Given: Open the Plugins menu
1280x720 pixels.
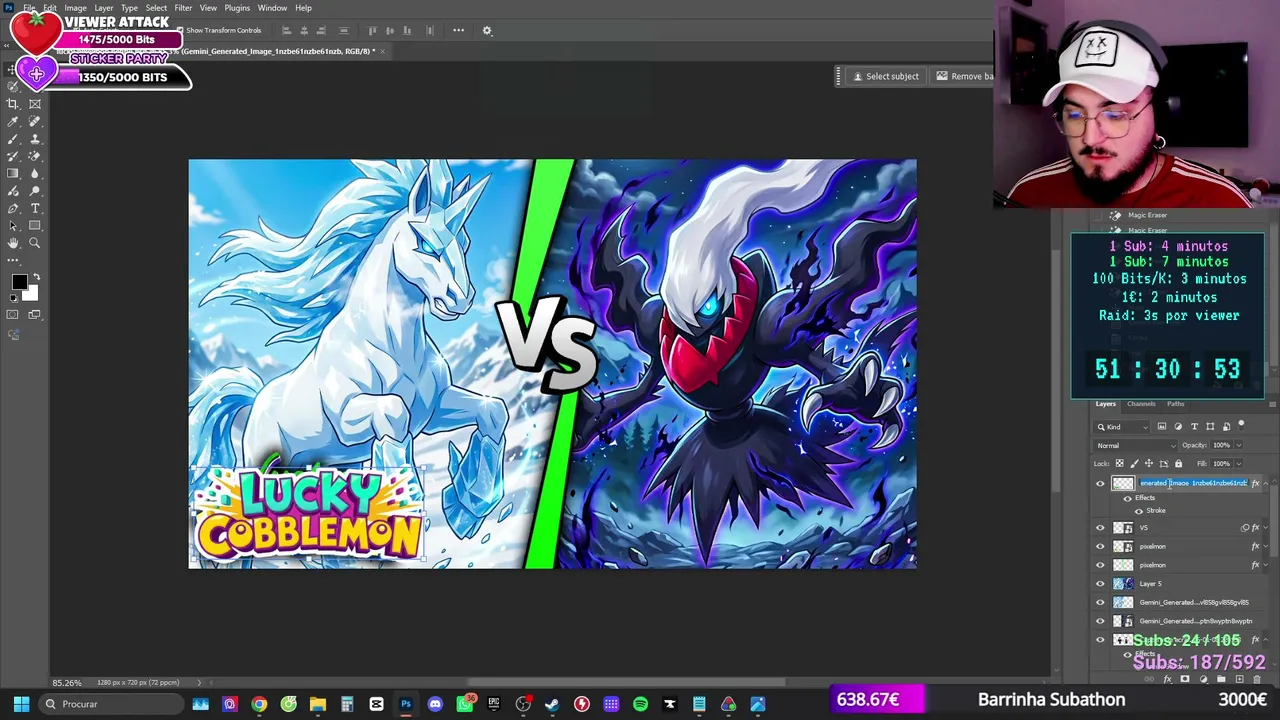Looking at the screenshot, I should point(237,8).
